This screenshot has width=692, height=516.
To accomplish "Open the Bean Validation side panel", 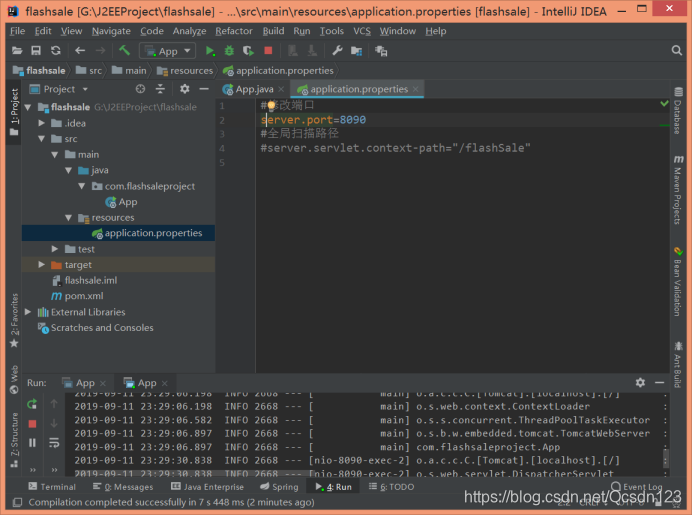I will (678, 282).
